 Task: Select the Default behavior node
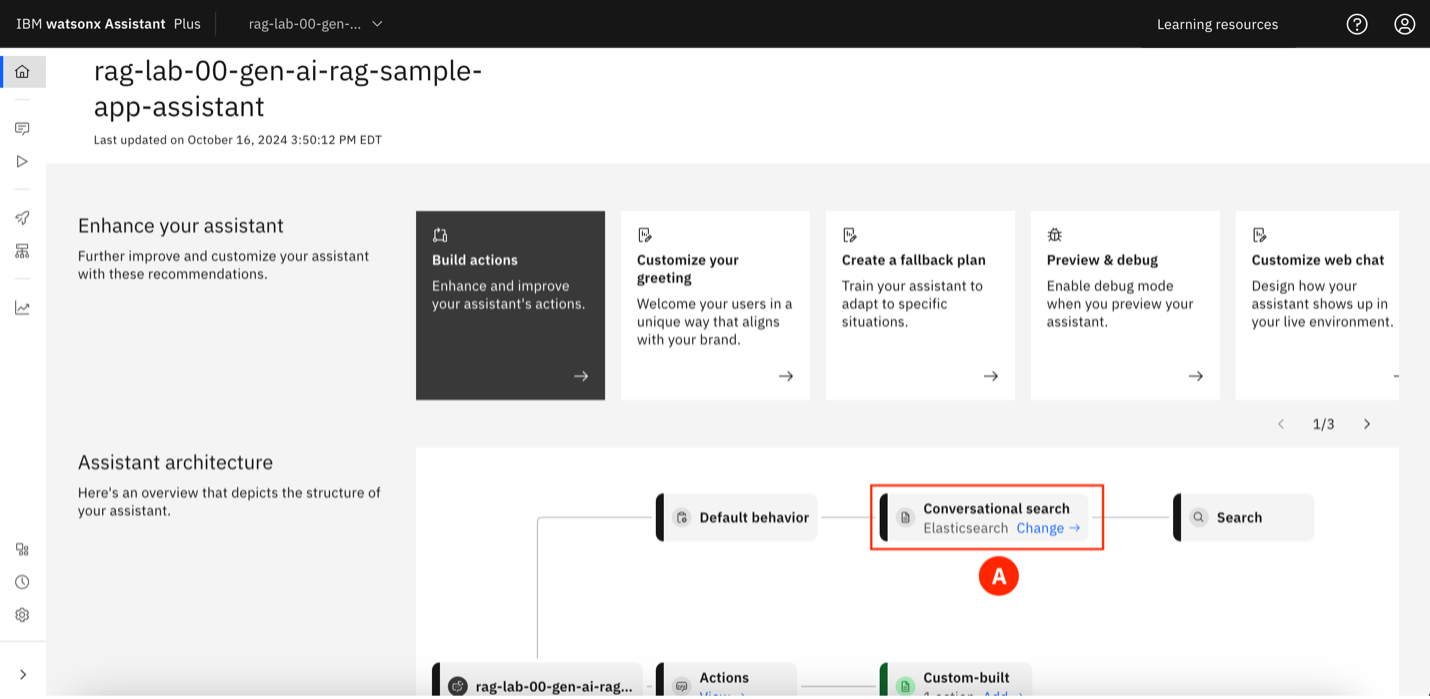click(738, 517)
